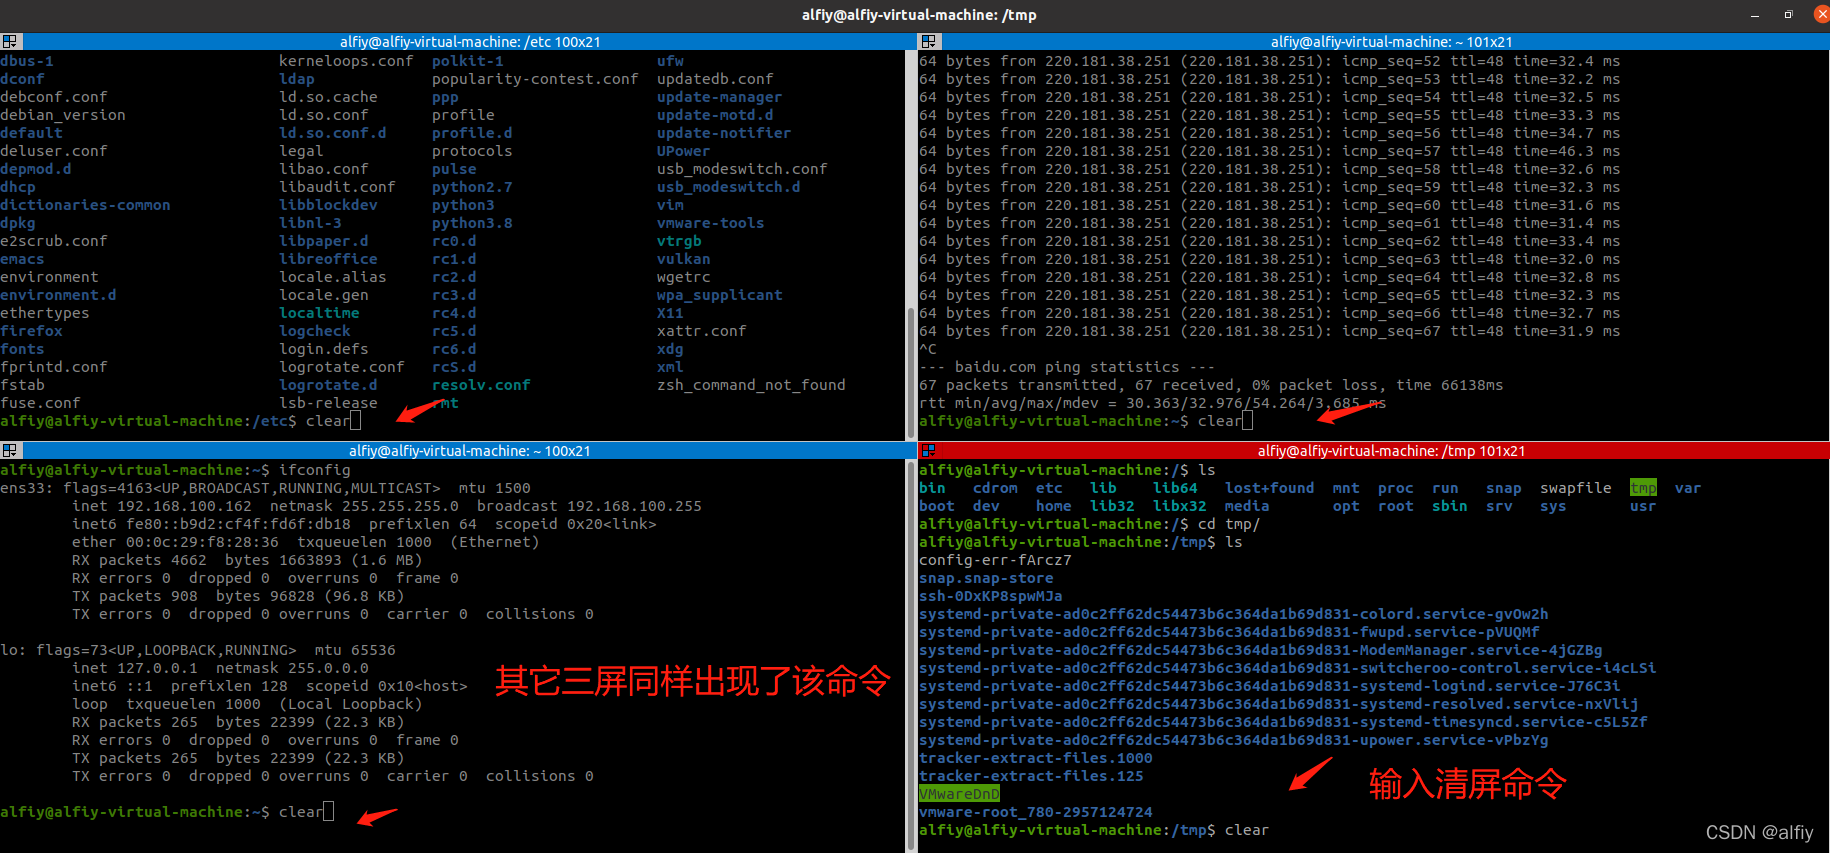Click the 'lo: flags=73' line

click(198, 650)
